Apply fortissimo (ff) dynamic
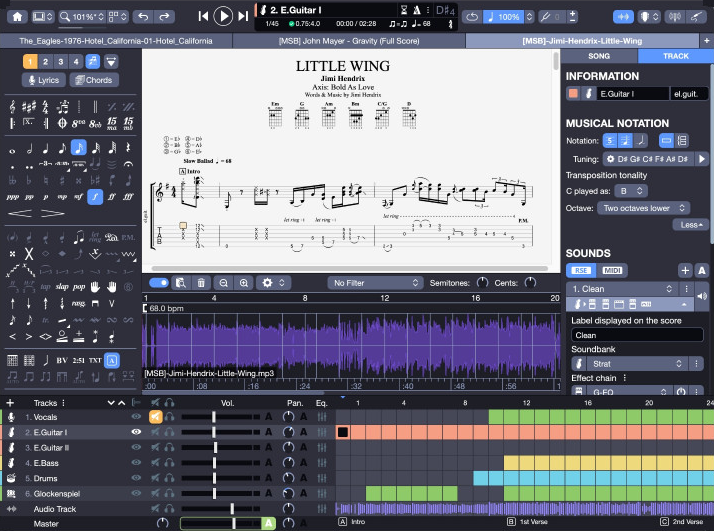This screenshot has height=531, width=714. point(112,197)
